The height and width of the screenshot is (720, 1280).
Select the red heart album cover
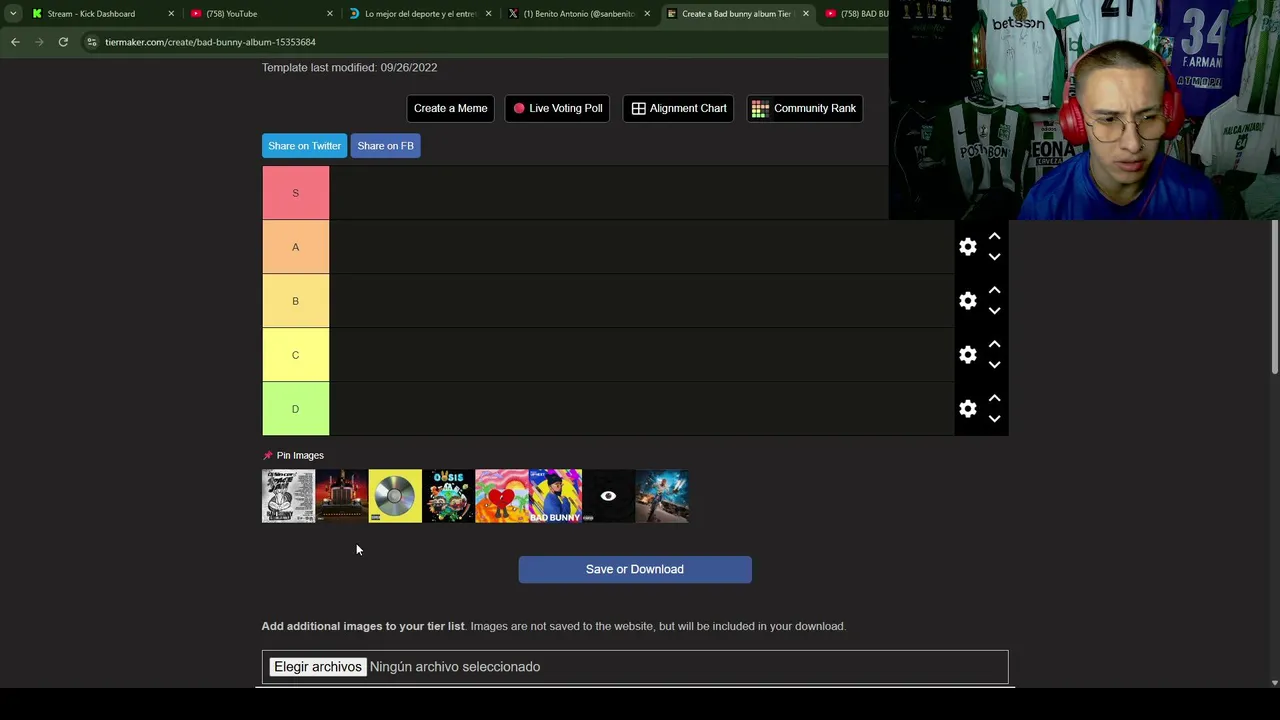(502, 496)
